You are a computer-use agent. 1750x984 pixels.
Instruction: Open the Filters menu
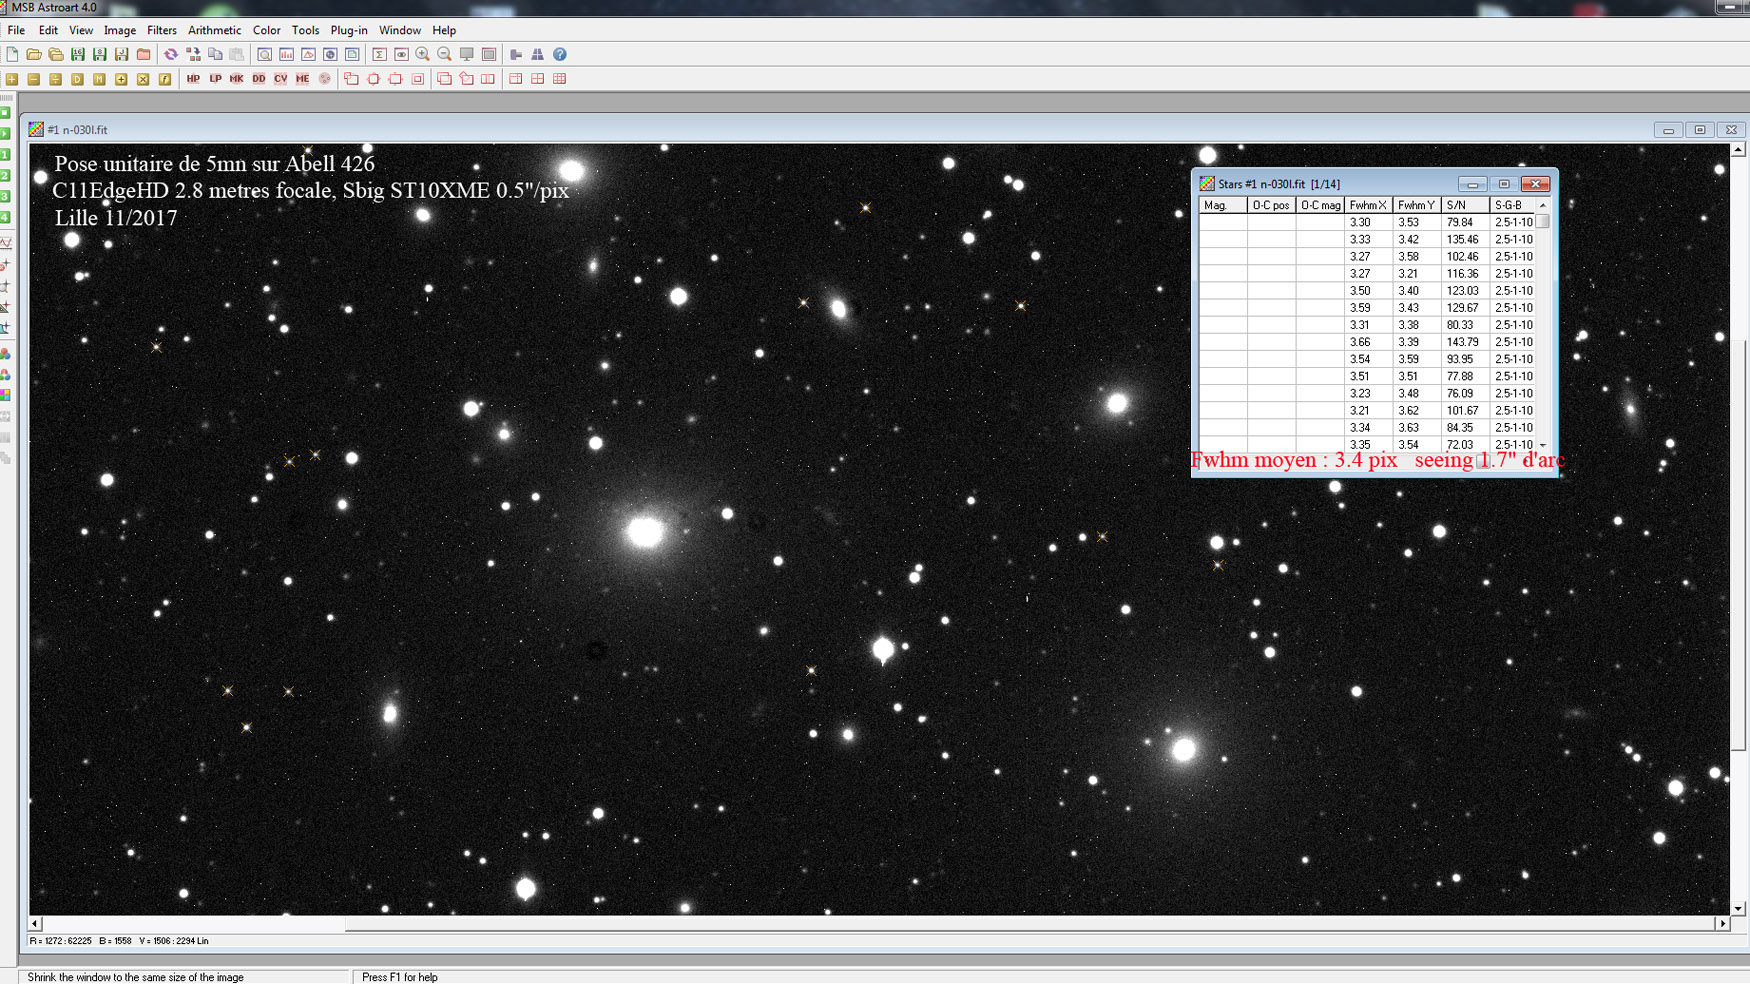click(x=161, y=30)
